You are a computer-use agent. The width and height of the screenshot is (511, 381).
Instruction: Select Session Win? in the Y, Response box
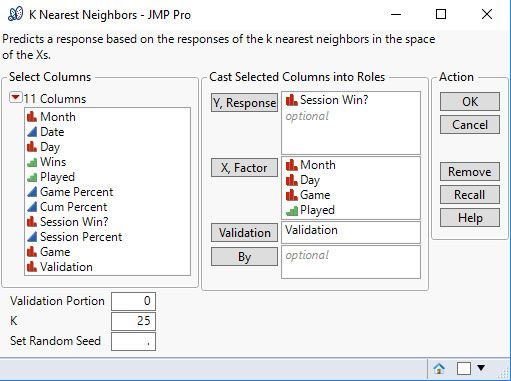coord(334,100)
